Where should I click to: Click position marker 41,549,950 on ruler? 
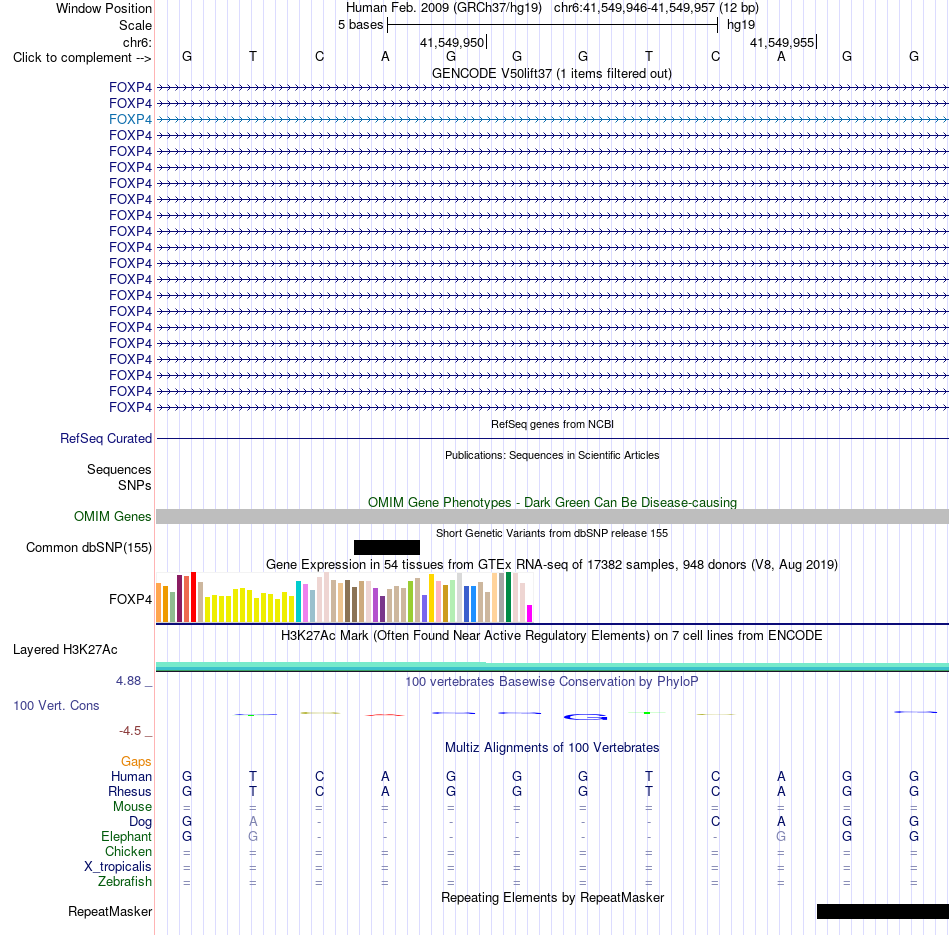pos(452,42)
